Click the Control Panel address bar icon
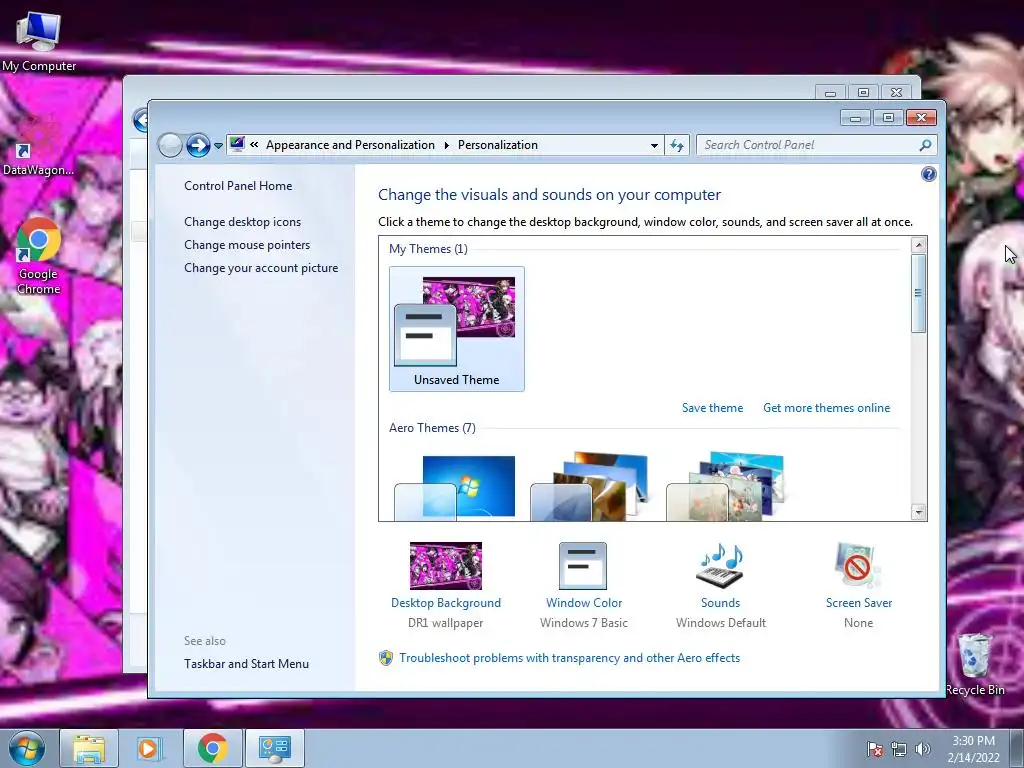This screenshot has height=768, width=1024. pyautogui.click(x=237, y=144)
